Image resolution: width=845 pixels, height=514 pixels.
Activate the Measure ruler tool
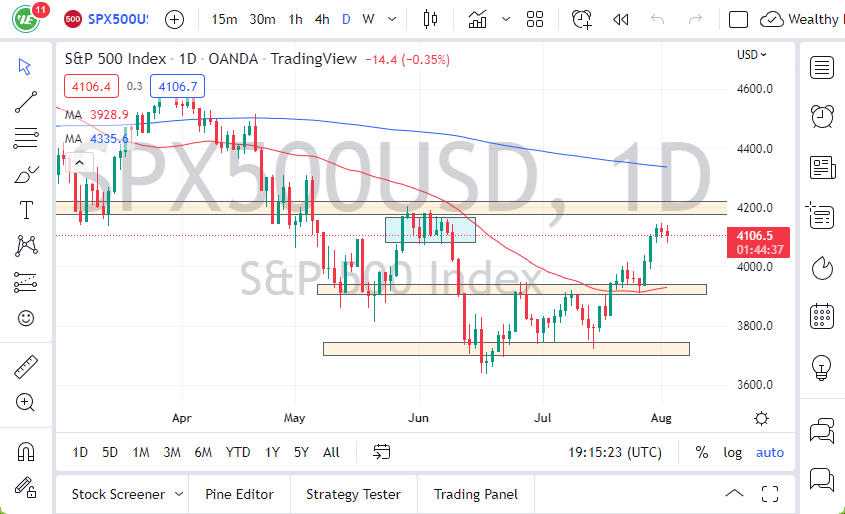(26, 367)
